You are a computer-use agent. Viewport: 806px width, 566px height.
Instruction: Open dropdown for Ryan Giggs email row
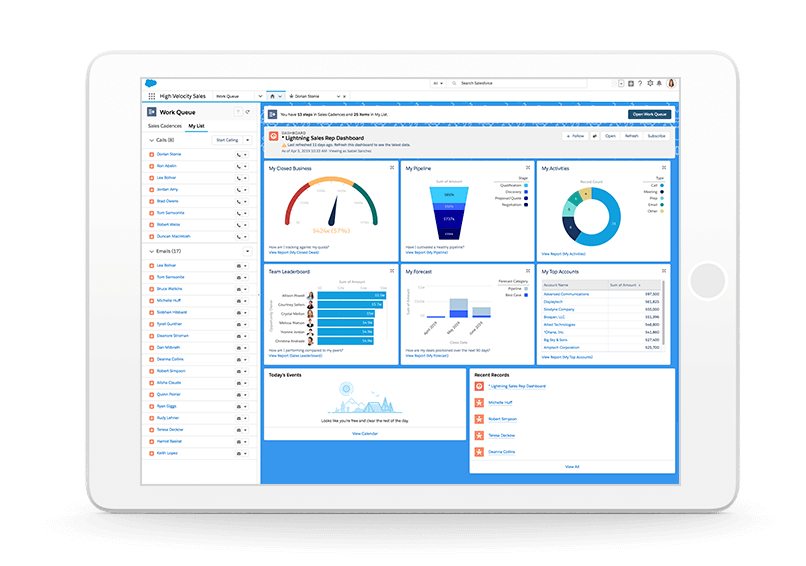click(x=246, y=407)
